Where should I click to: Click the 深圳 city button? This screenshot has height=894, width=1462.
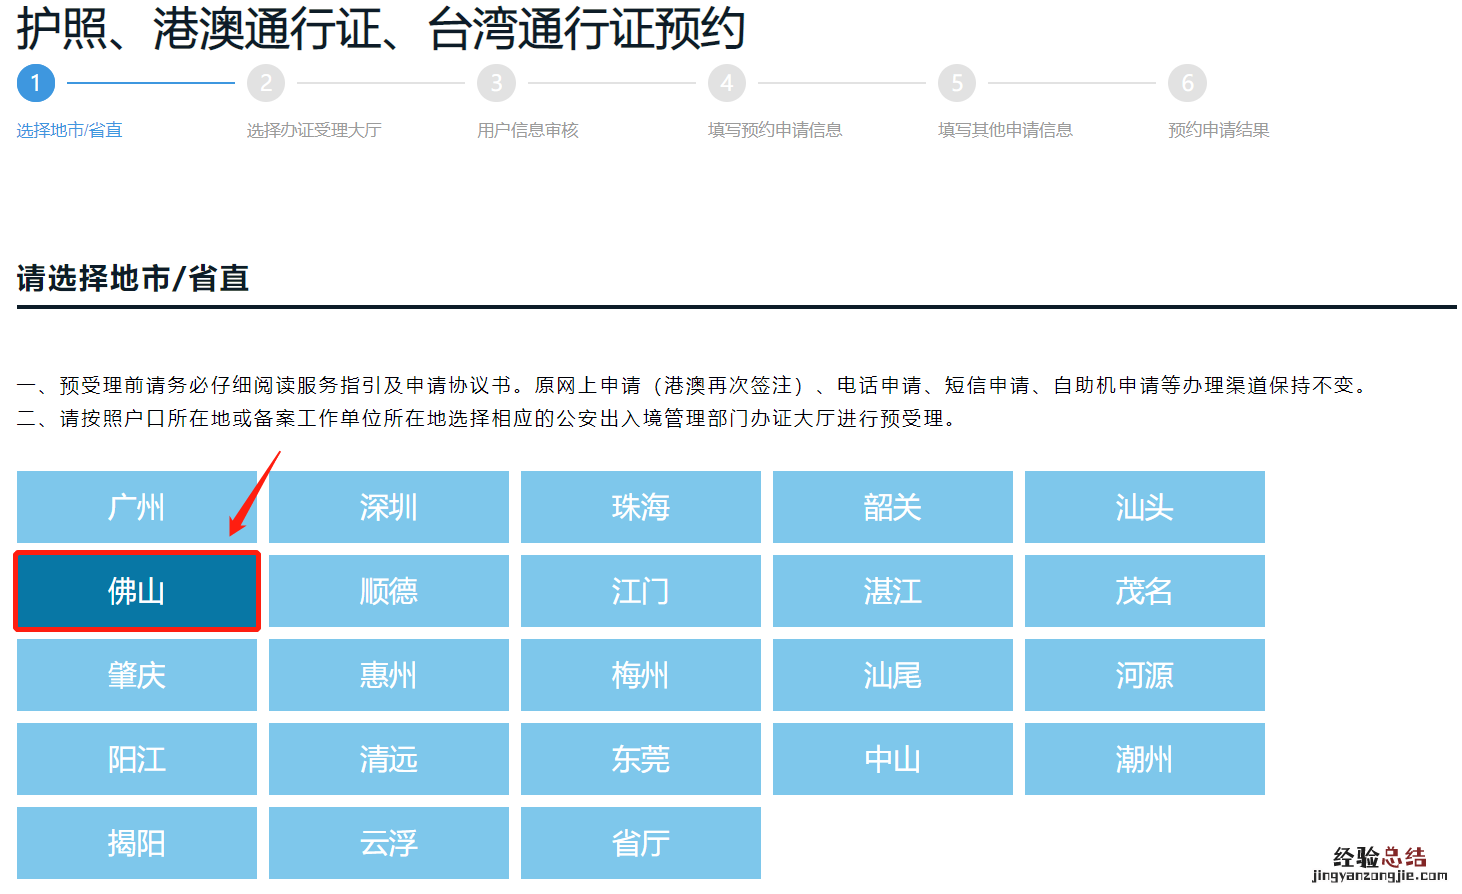(389, 507)
